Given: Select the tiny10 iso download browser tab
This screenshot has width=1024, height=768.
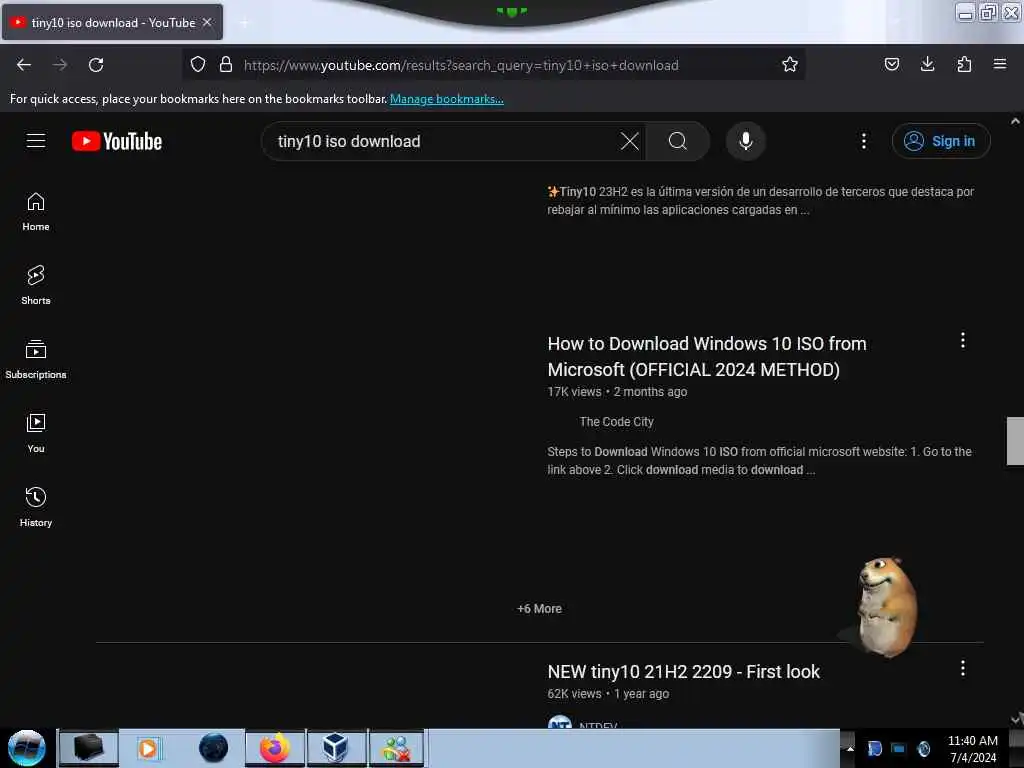Looking at the screenshot, I should [112, 22].
